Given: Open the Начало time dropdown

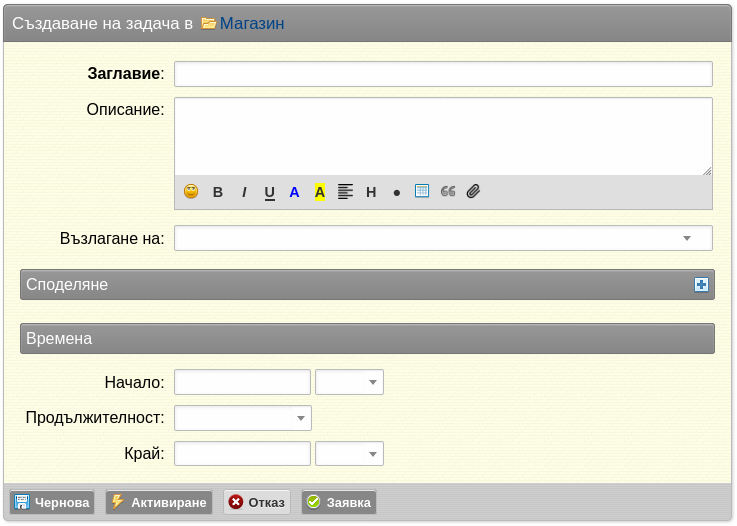Looking at the screenshot, I should point(349,382).
